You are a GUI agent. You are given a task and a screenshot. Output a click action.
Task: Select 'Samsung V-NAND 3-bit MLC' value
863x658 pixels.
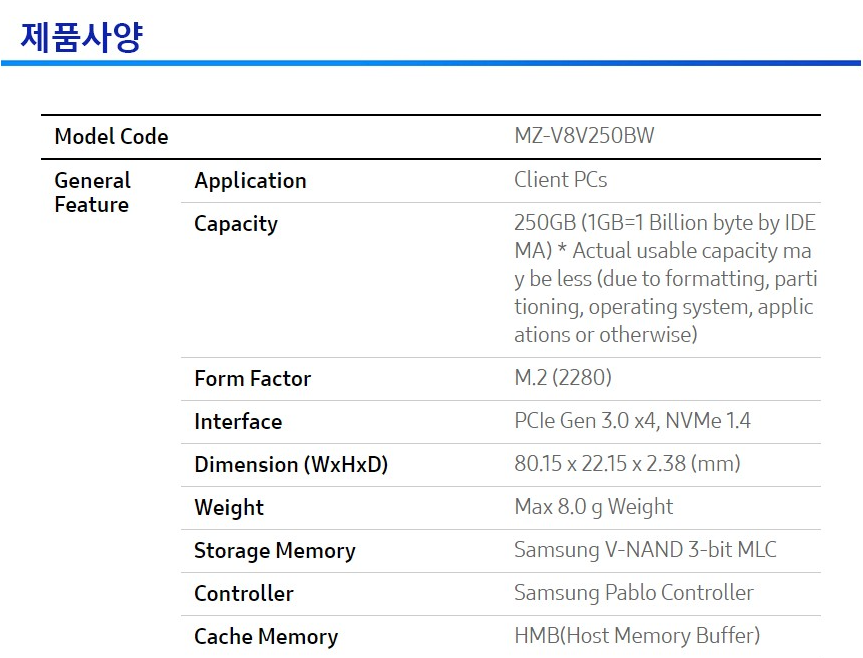(x=645, y=550)
